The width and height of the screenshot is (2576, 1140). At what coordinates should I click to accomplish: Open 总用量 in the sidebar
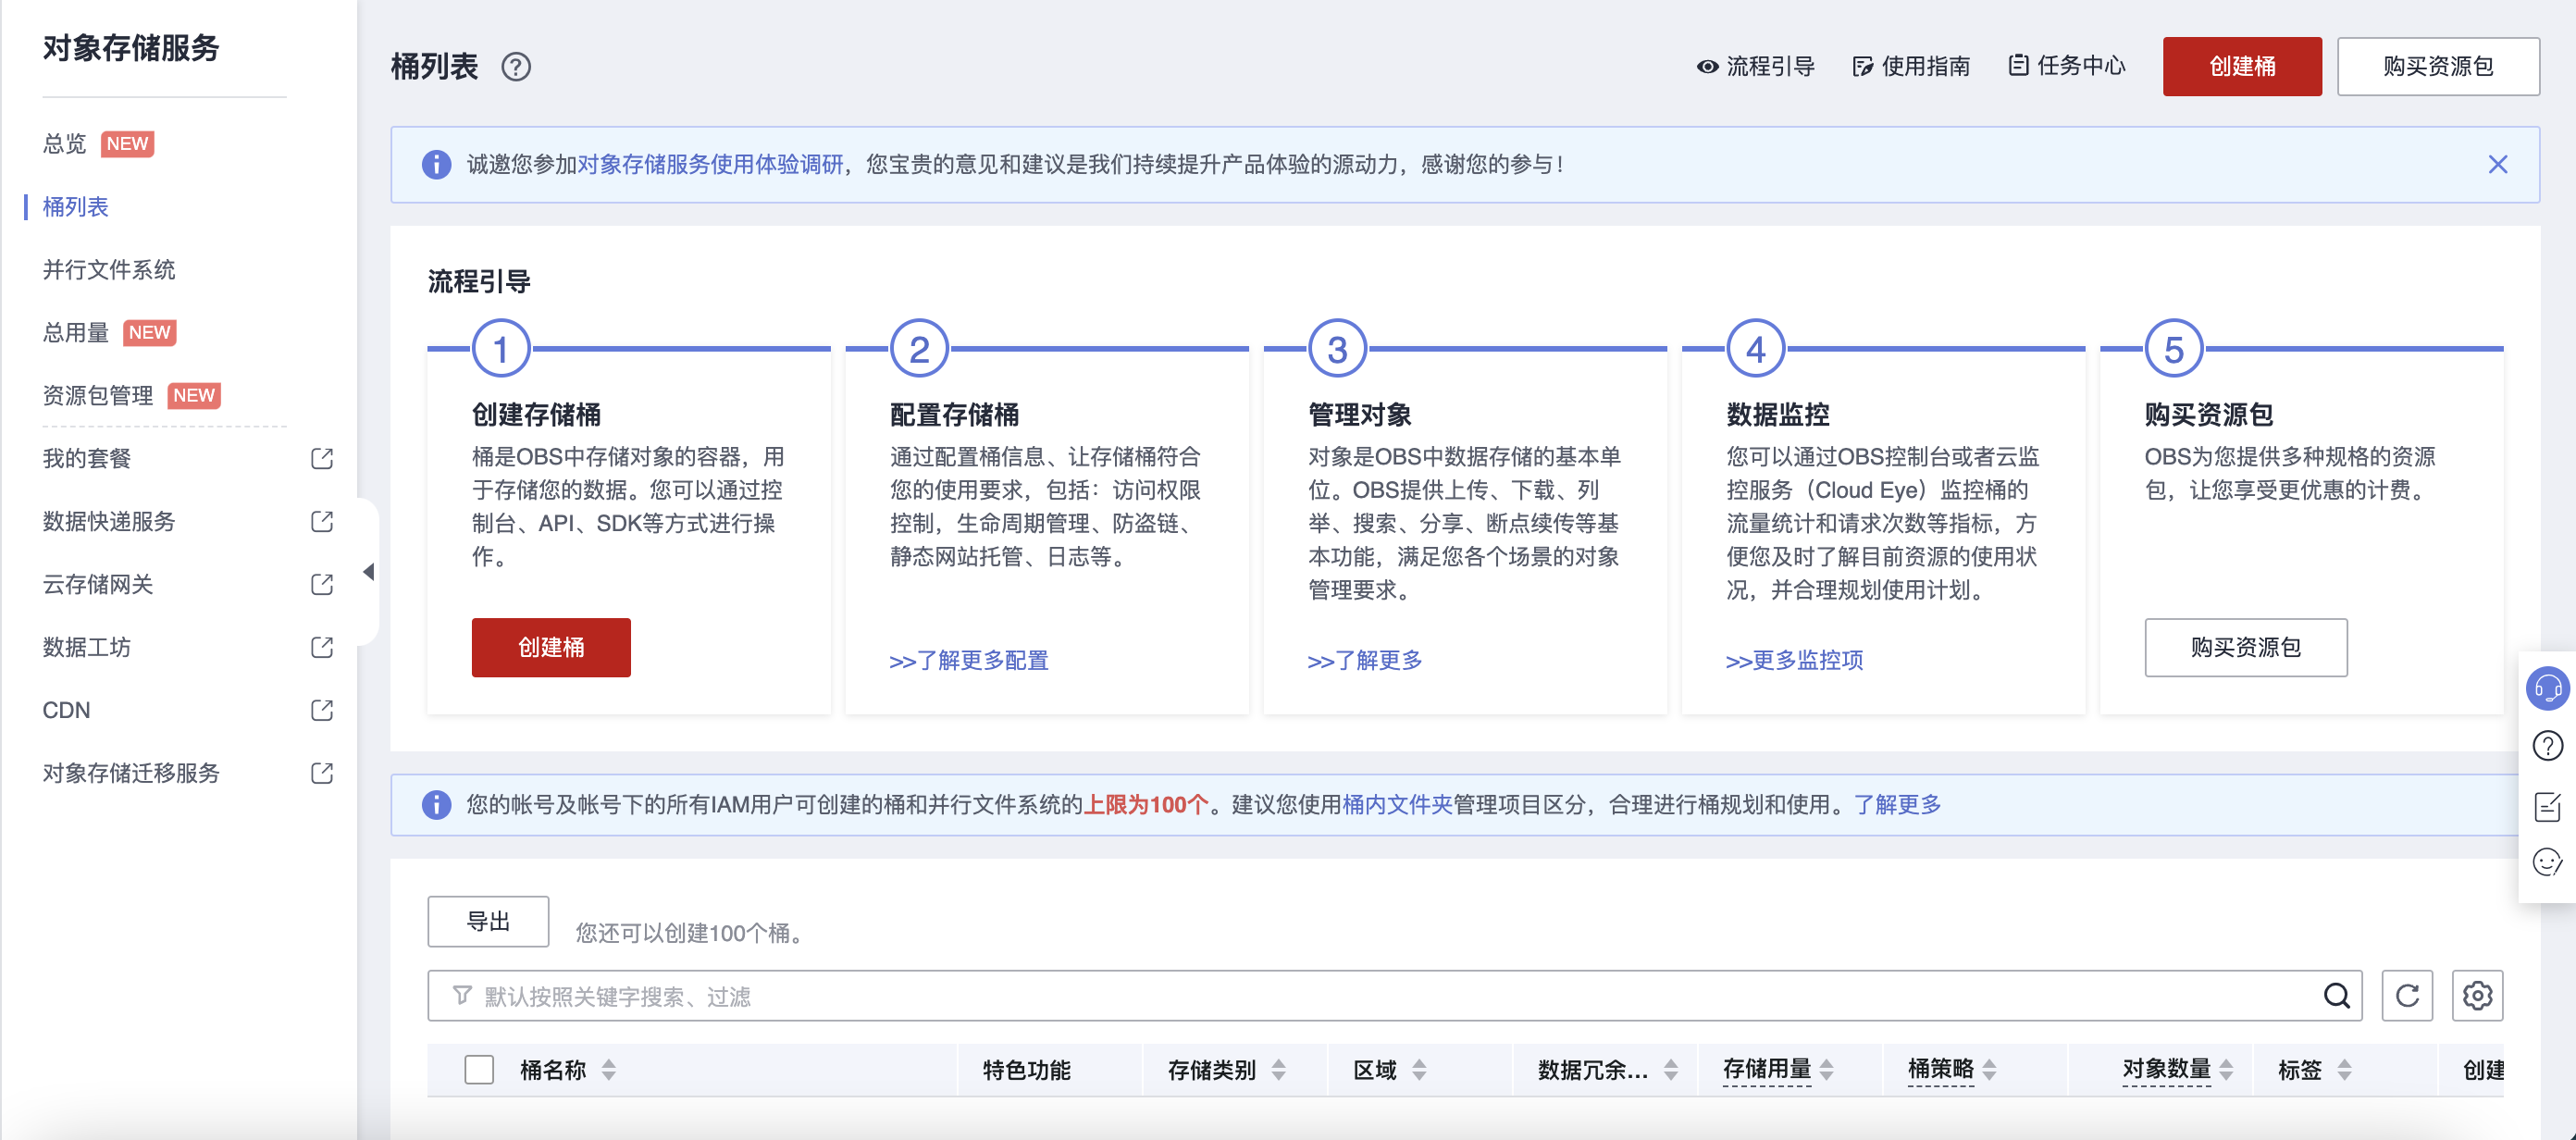[75, 333]
